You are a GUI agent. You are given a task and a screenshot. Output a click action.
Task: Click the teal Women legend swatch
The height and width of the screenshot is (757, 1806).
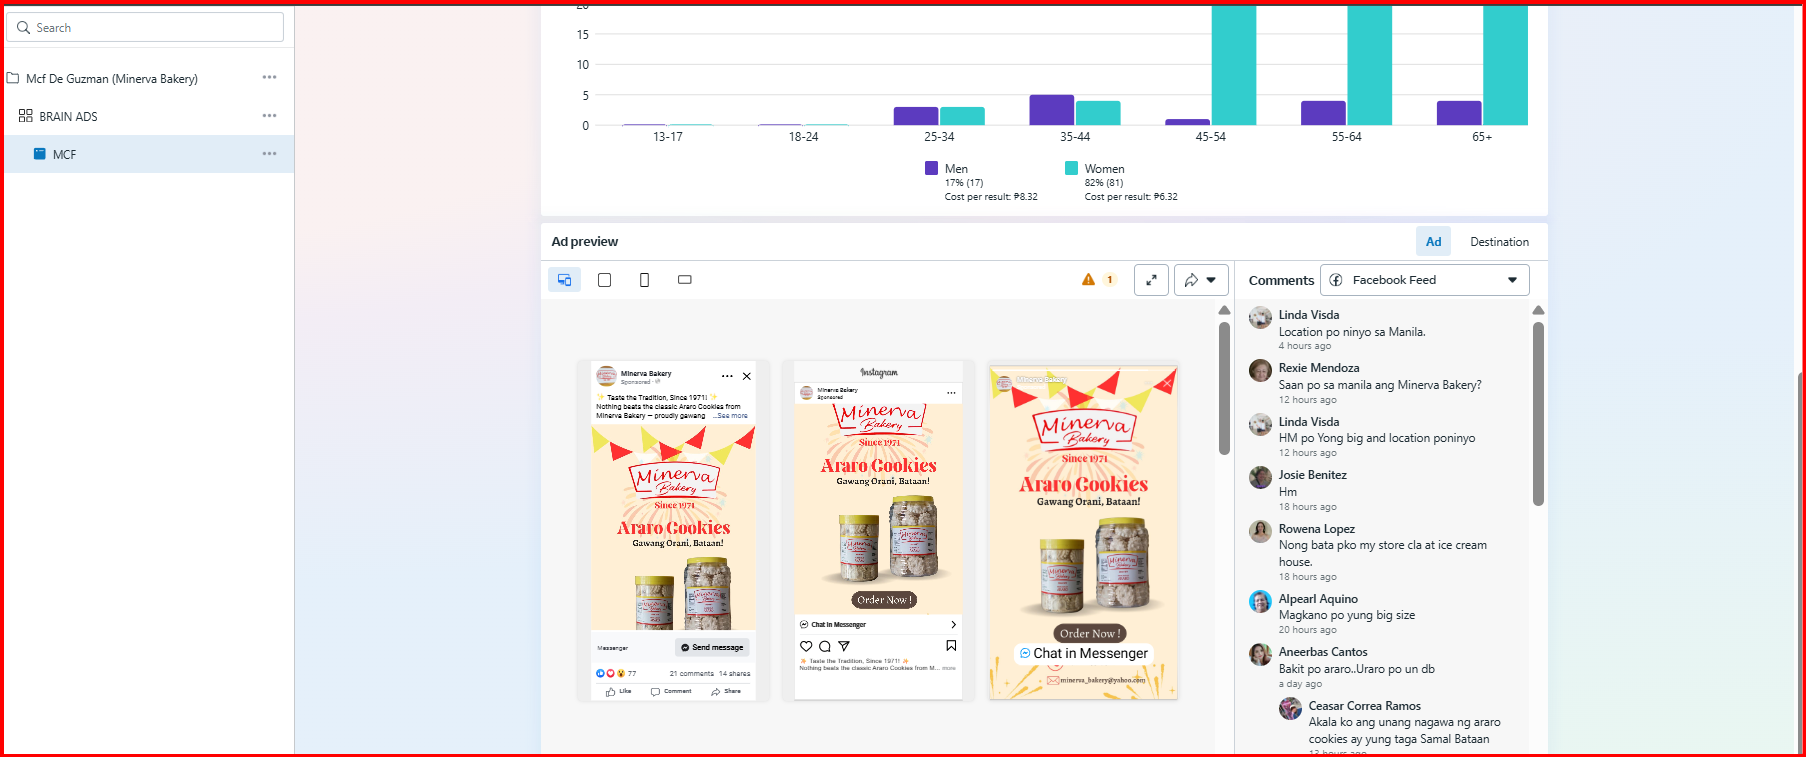(x=1071, y=169)
